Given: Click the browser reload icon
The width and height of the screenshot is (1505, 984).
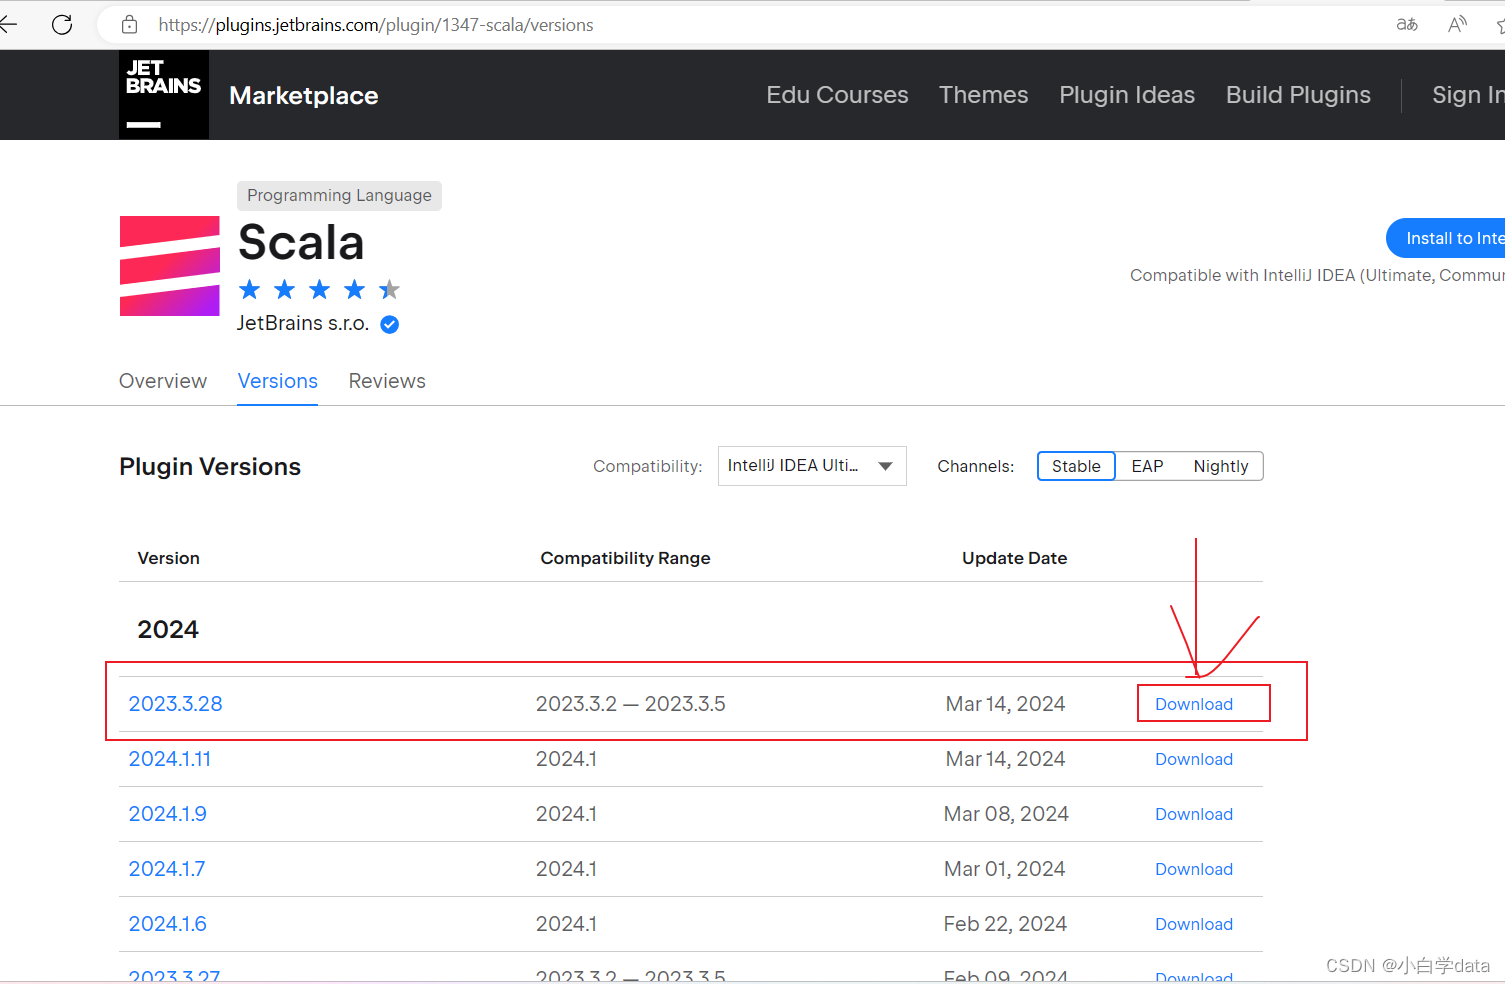Looking at the screenshot, I should 61,24.
